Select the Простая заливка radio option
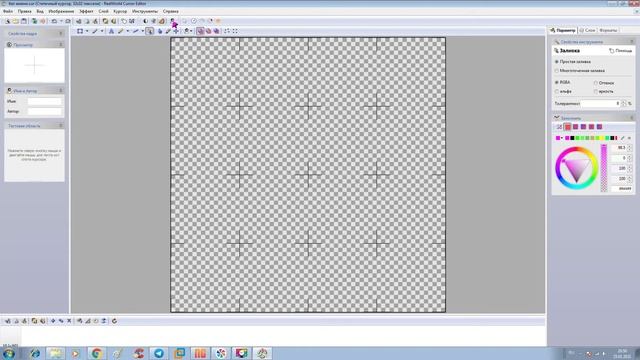Image resolution: width=640 pixels, height=360 pixels. pos(573,62)
